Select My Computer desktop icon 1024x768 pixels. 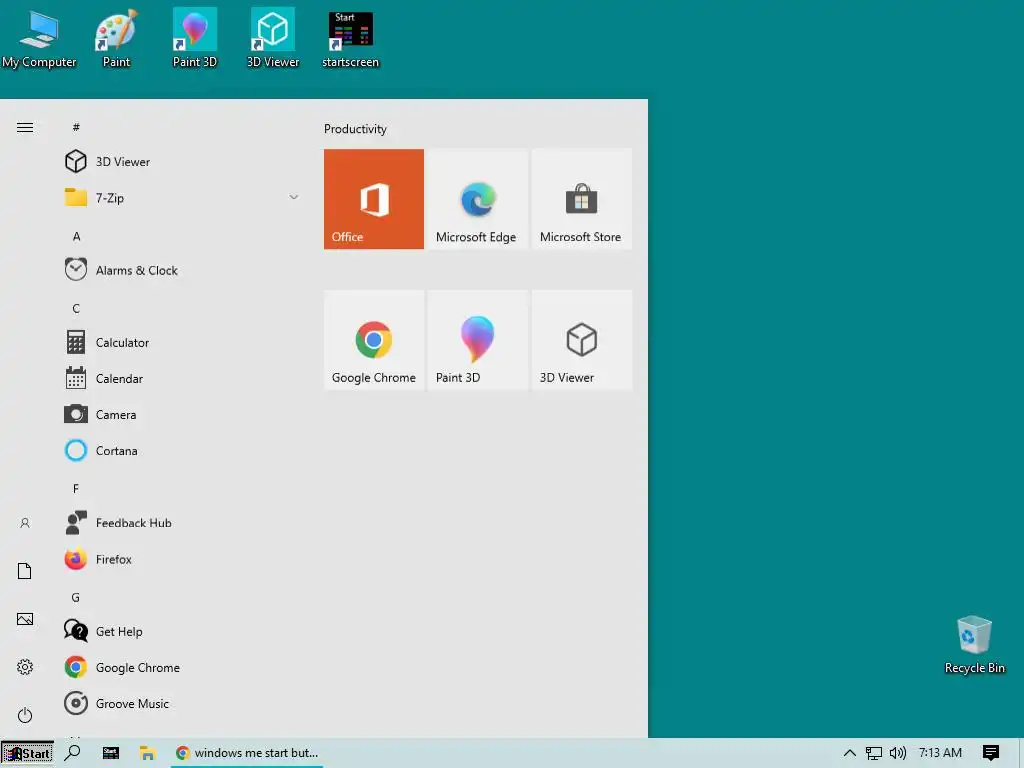[x=39, y=39]
